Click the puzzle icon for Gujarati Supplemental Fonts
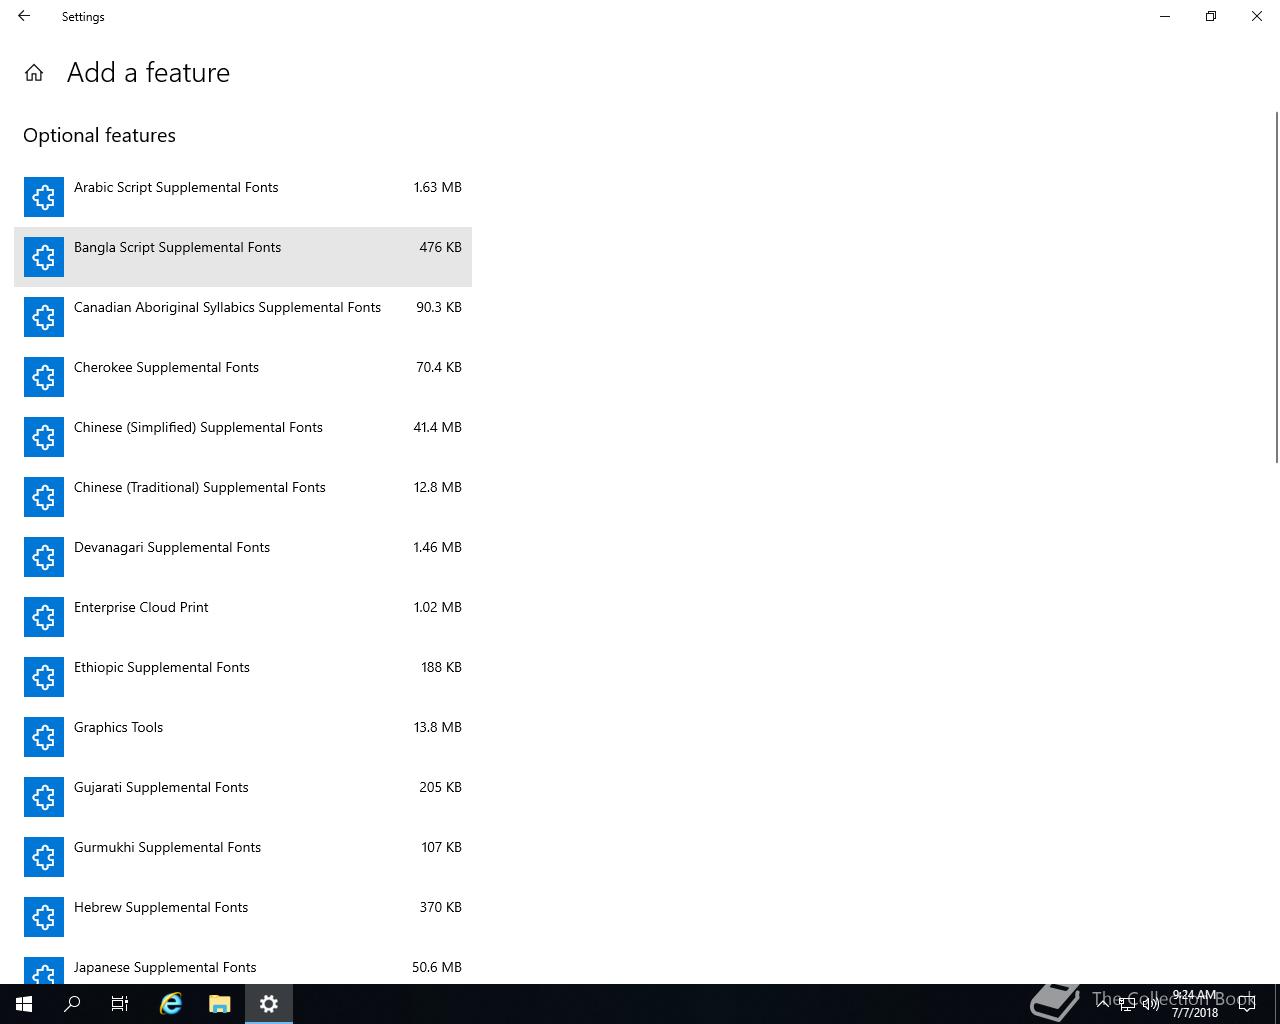The width and height of the screenshot is (1280, 1024). click(44, 797)
